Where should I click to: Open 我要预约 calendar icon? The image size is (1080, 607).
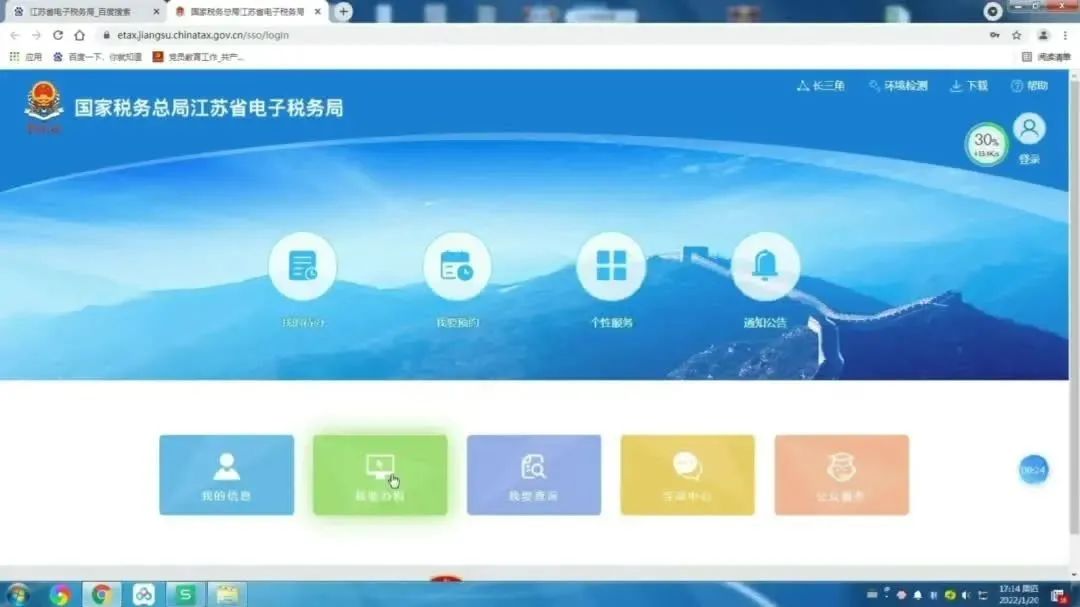pyautogui.click(x=457, y=267)
